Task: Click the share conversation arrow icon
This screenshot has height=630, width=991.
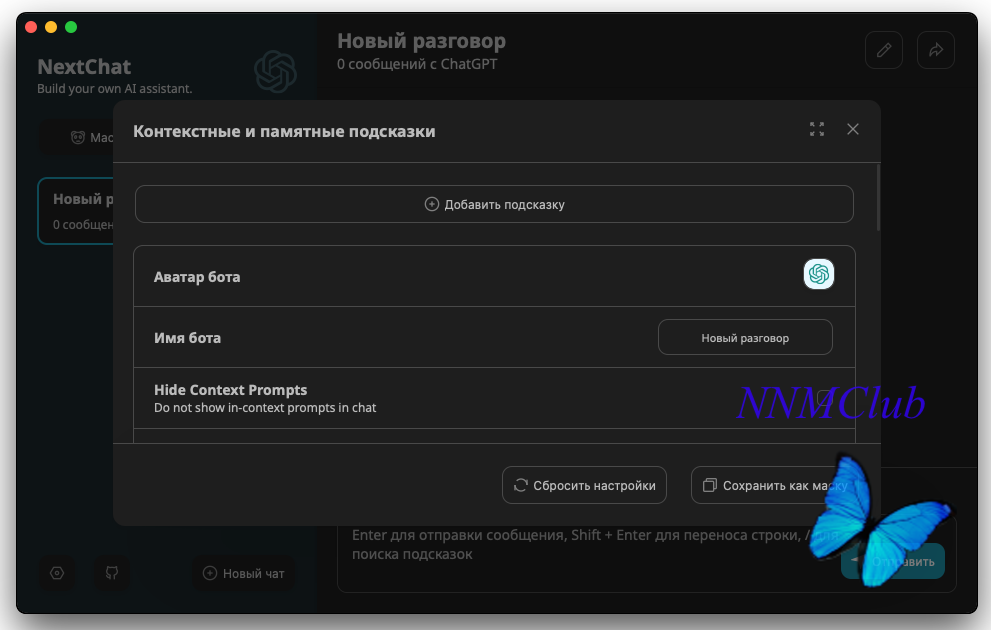Action: (x=935, y=50)
